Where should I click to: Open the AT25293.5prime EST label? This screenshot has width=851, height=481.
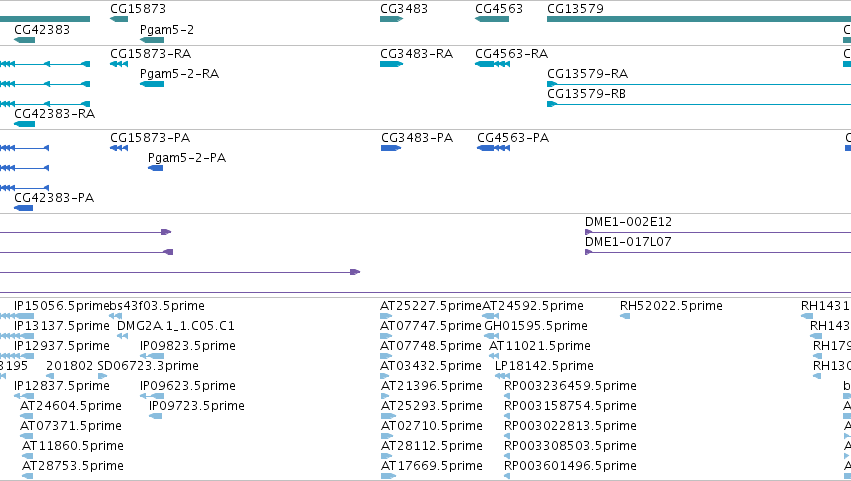pyautogui.click(x=431, y=406)
